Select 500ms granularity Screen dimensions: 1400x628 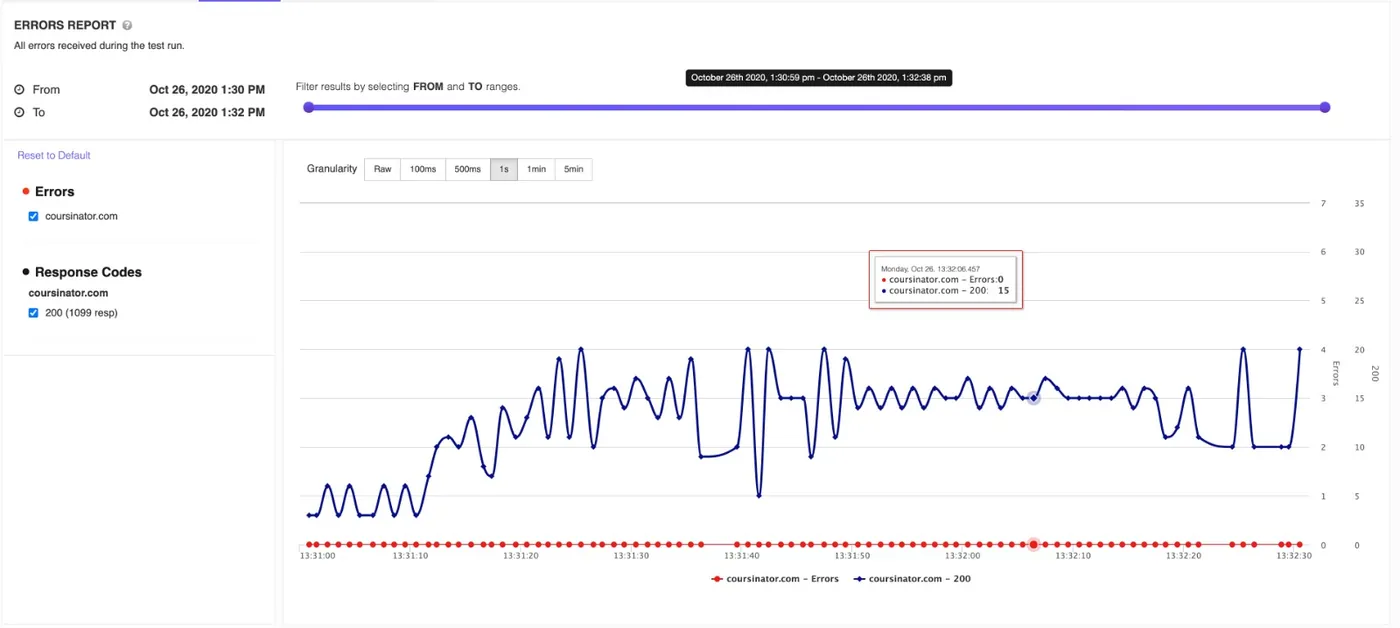(467, 169)
